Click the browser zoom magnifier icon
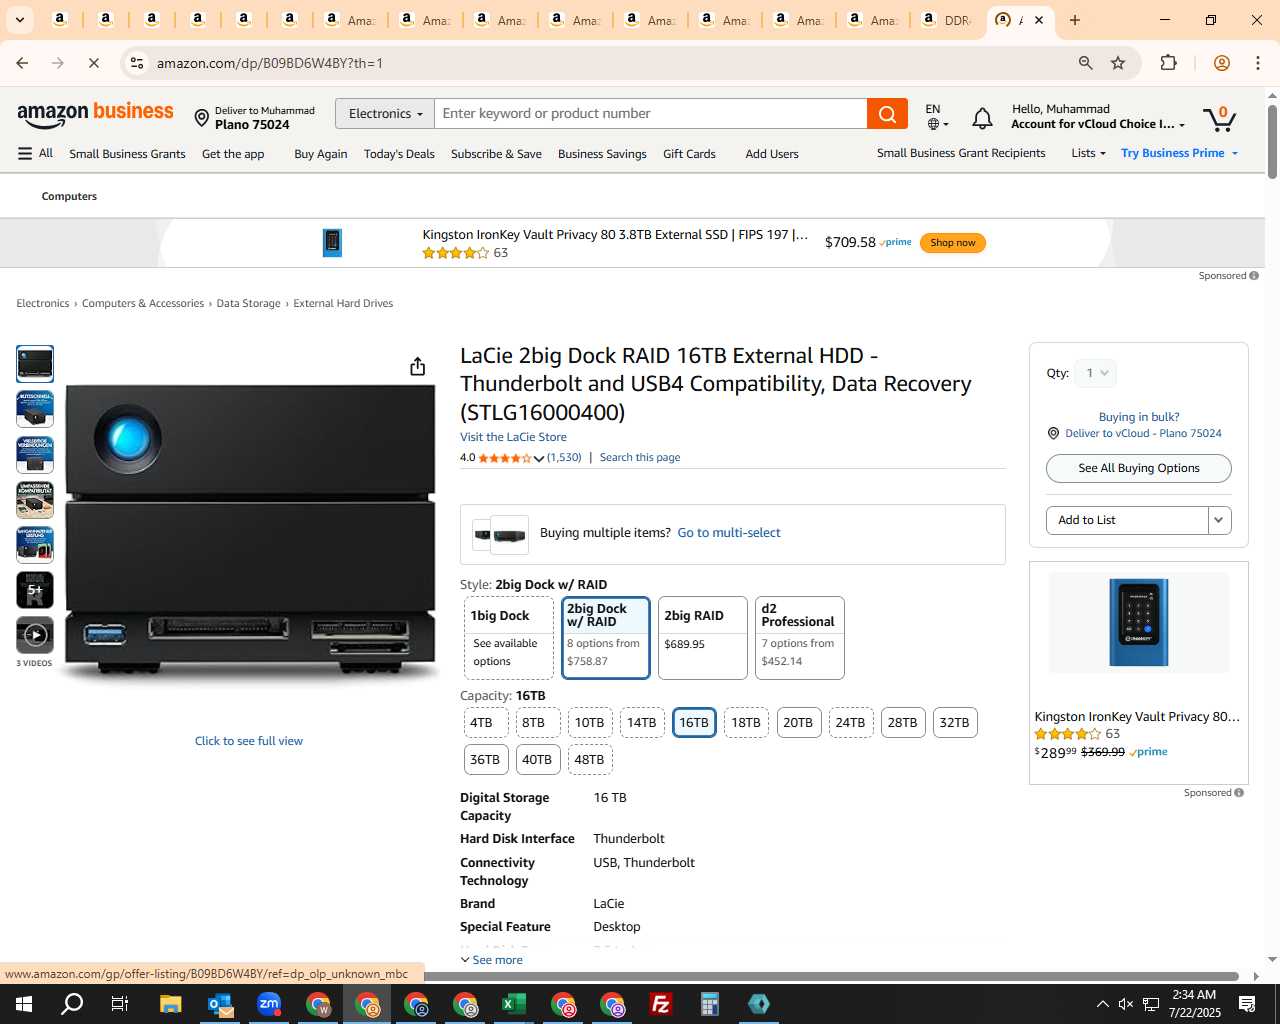 pos(1085,63)
